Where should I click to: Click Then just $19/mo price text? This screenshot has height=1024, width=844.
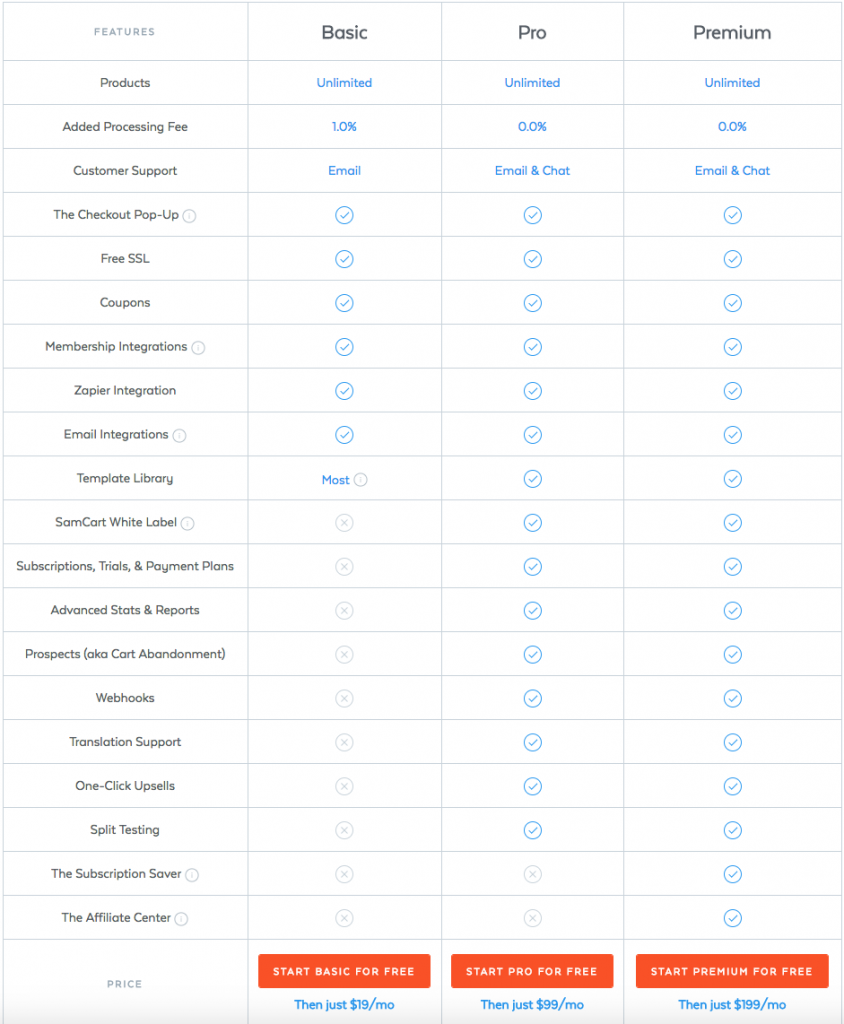344,1004
